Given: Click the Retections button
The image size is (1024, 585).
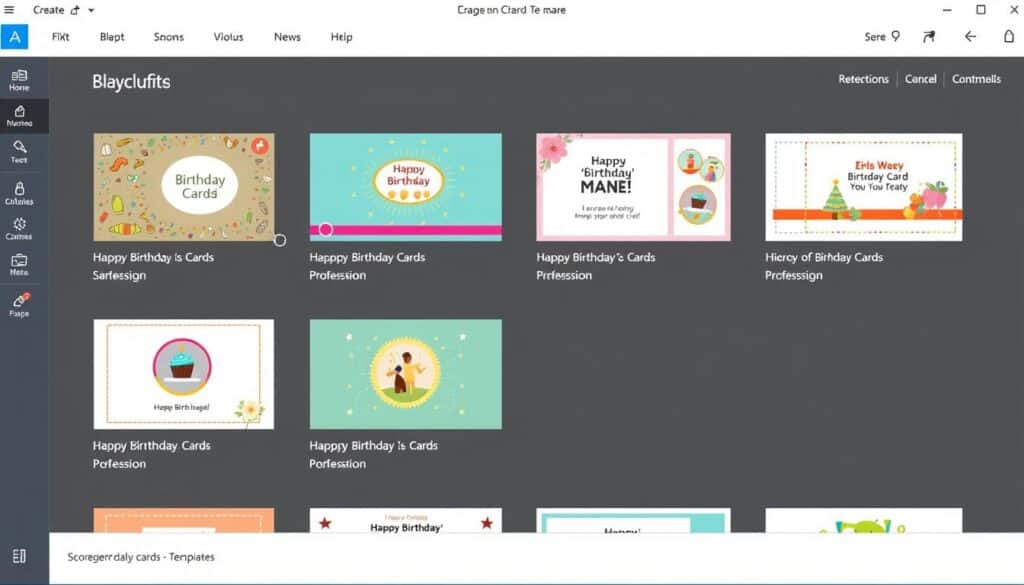Looking at the screenshot, I should (x=863, y=79).
